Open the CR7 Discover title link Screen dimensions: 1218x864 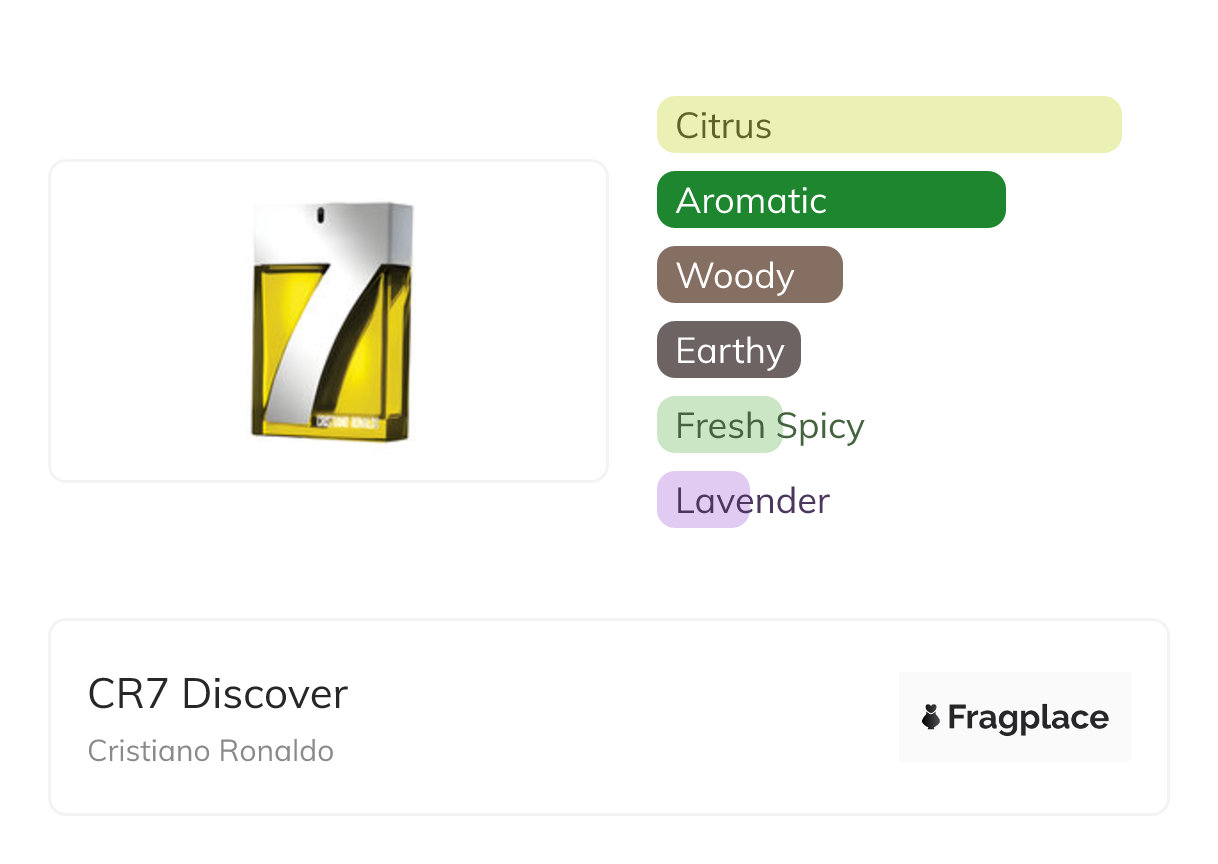click(x=218, y=694)
